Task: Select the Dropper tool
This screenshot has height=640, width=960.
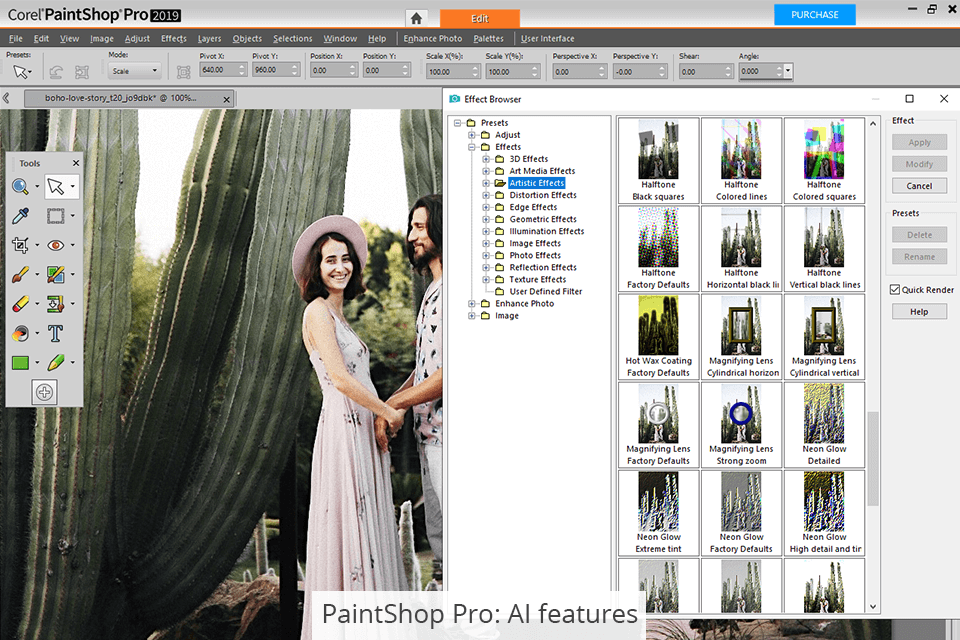Action: (20, 216)
